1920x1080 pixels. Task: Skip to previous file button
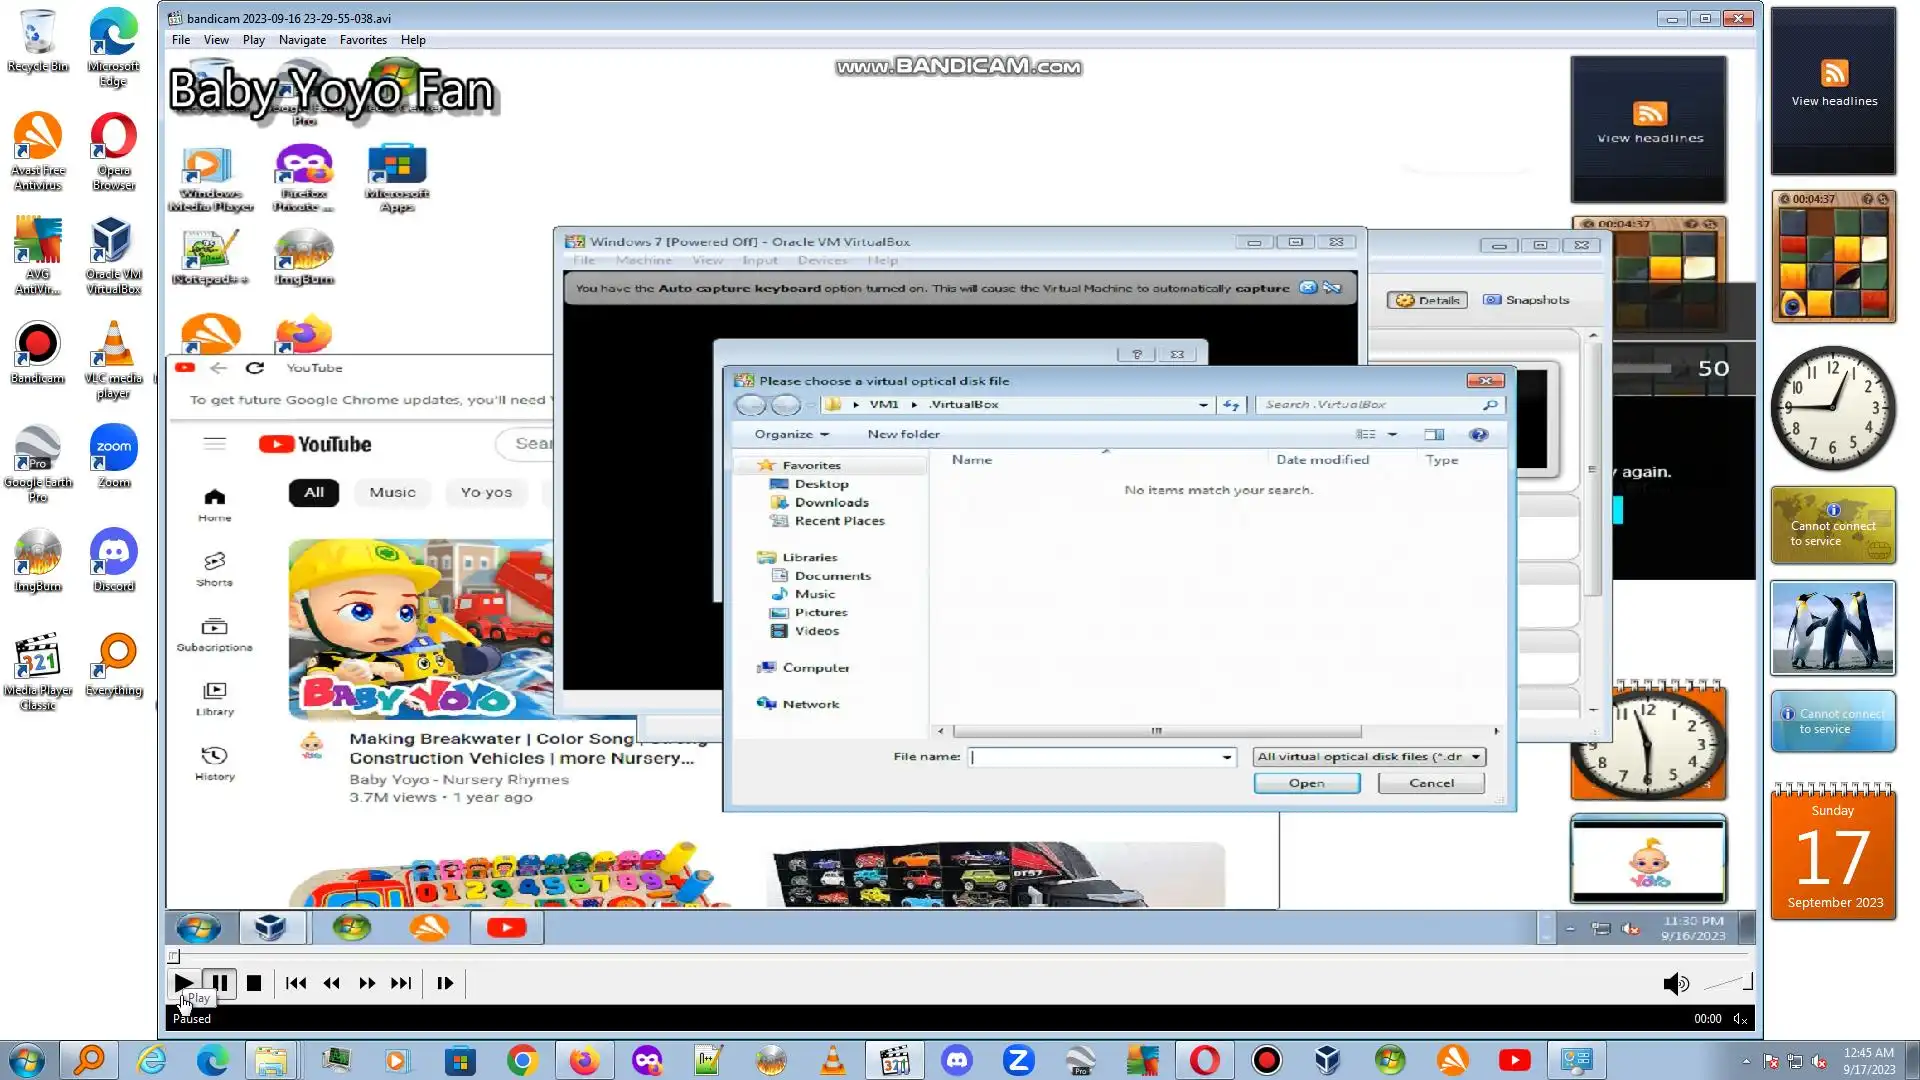[296, 983]
